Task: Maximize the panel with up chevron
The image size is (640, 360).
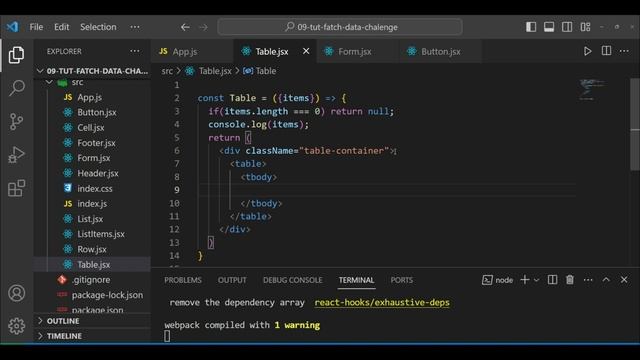Action: coord(606,280)
